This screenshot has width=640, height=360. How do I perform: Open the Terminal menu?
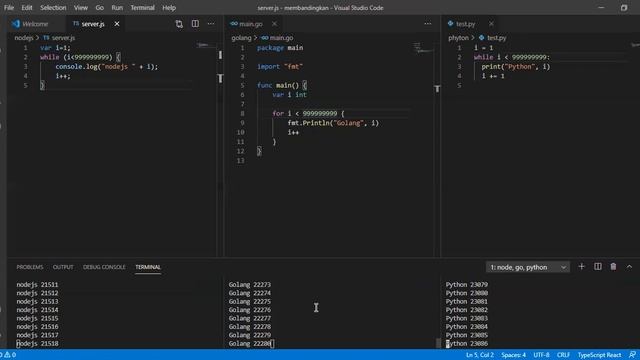(142, 8)
